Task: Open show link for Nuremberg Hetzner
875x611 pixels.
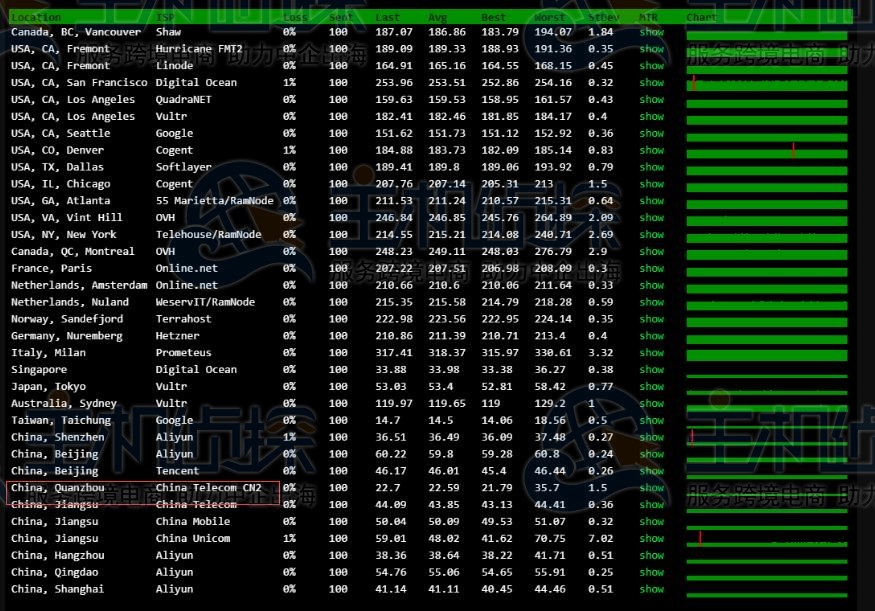Action: pos(651,335)
